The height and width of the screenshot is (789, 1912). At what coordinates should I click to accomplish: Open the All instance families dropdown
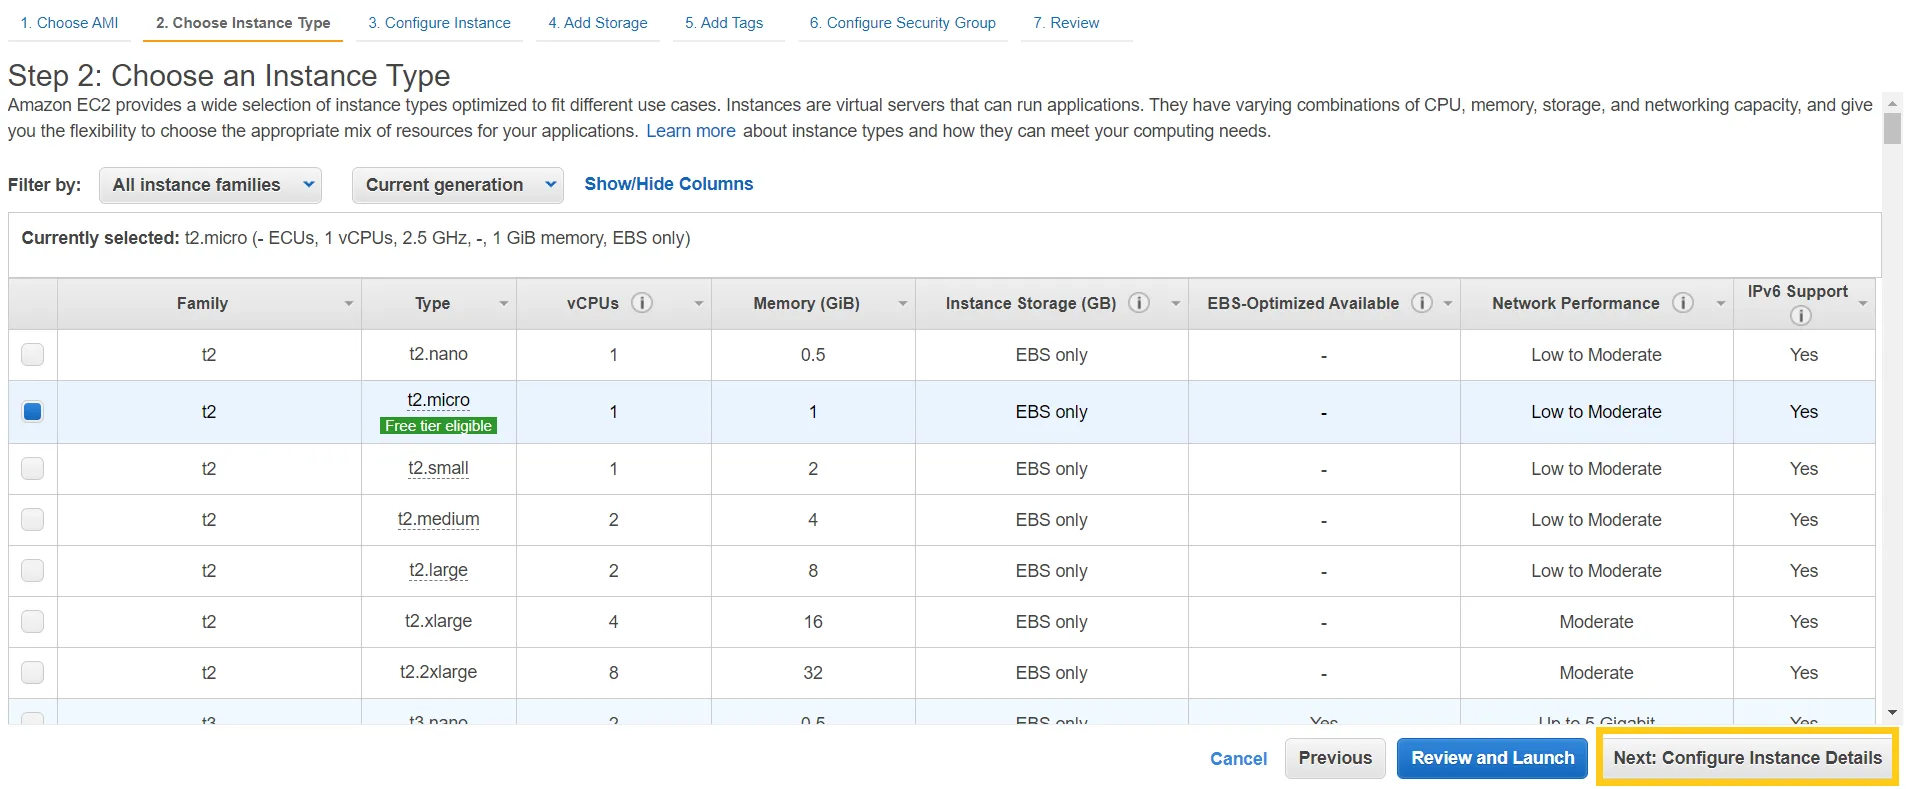(210, 185)
